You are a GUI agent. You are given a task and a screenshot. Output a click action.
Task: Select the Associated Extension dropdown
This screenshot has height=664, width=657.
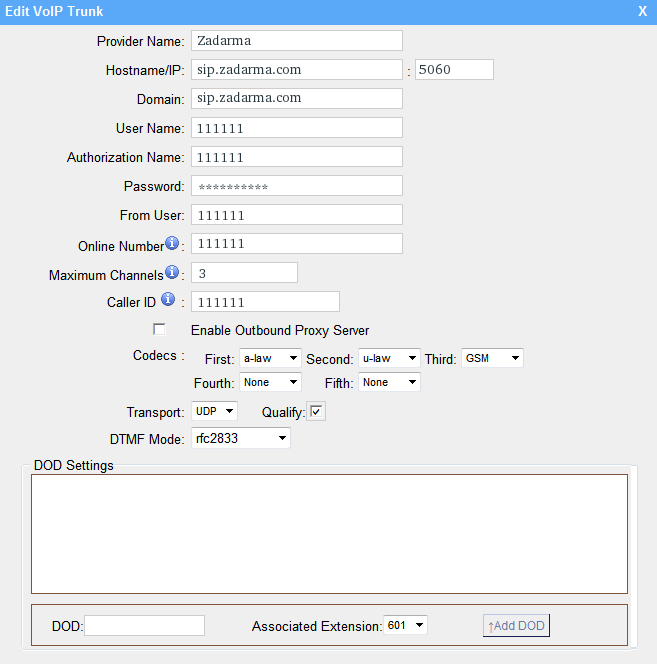coord(406,625)
